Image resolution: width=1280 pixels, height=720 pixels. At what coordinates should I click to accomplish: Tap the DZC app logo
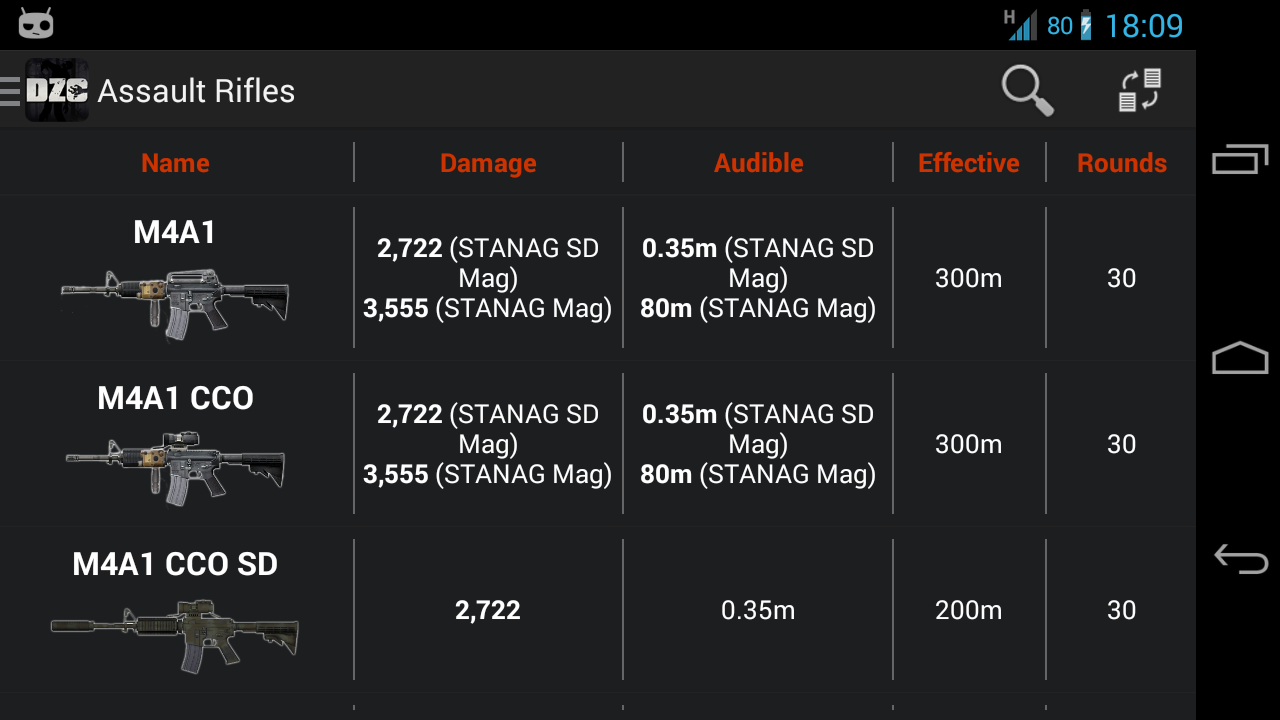pyautogui.click(x=57, y=91)
